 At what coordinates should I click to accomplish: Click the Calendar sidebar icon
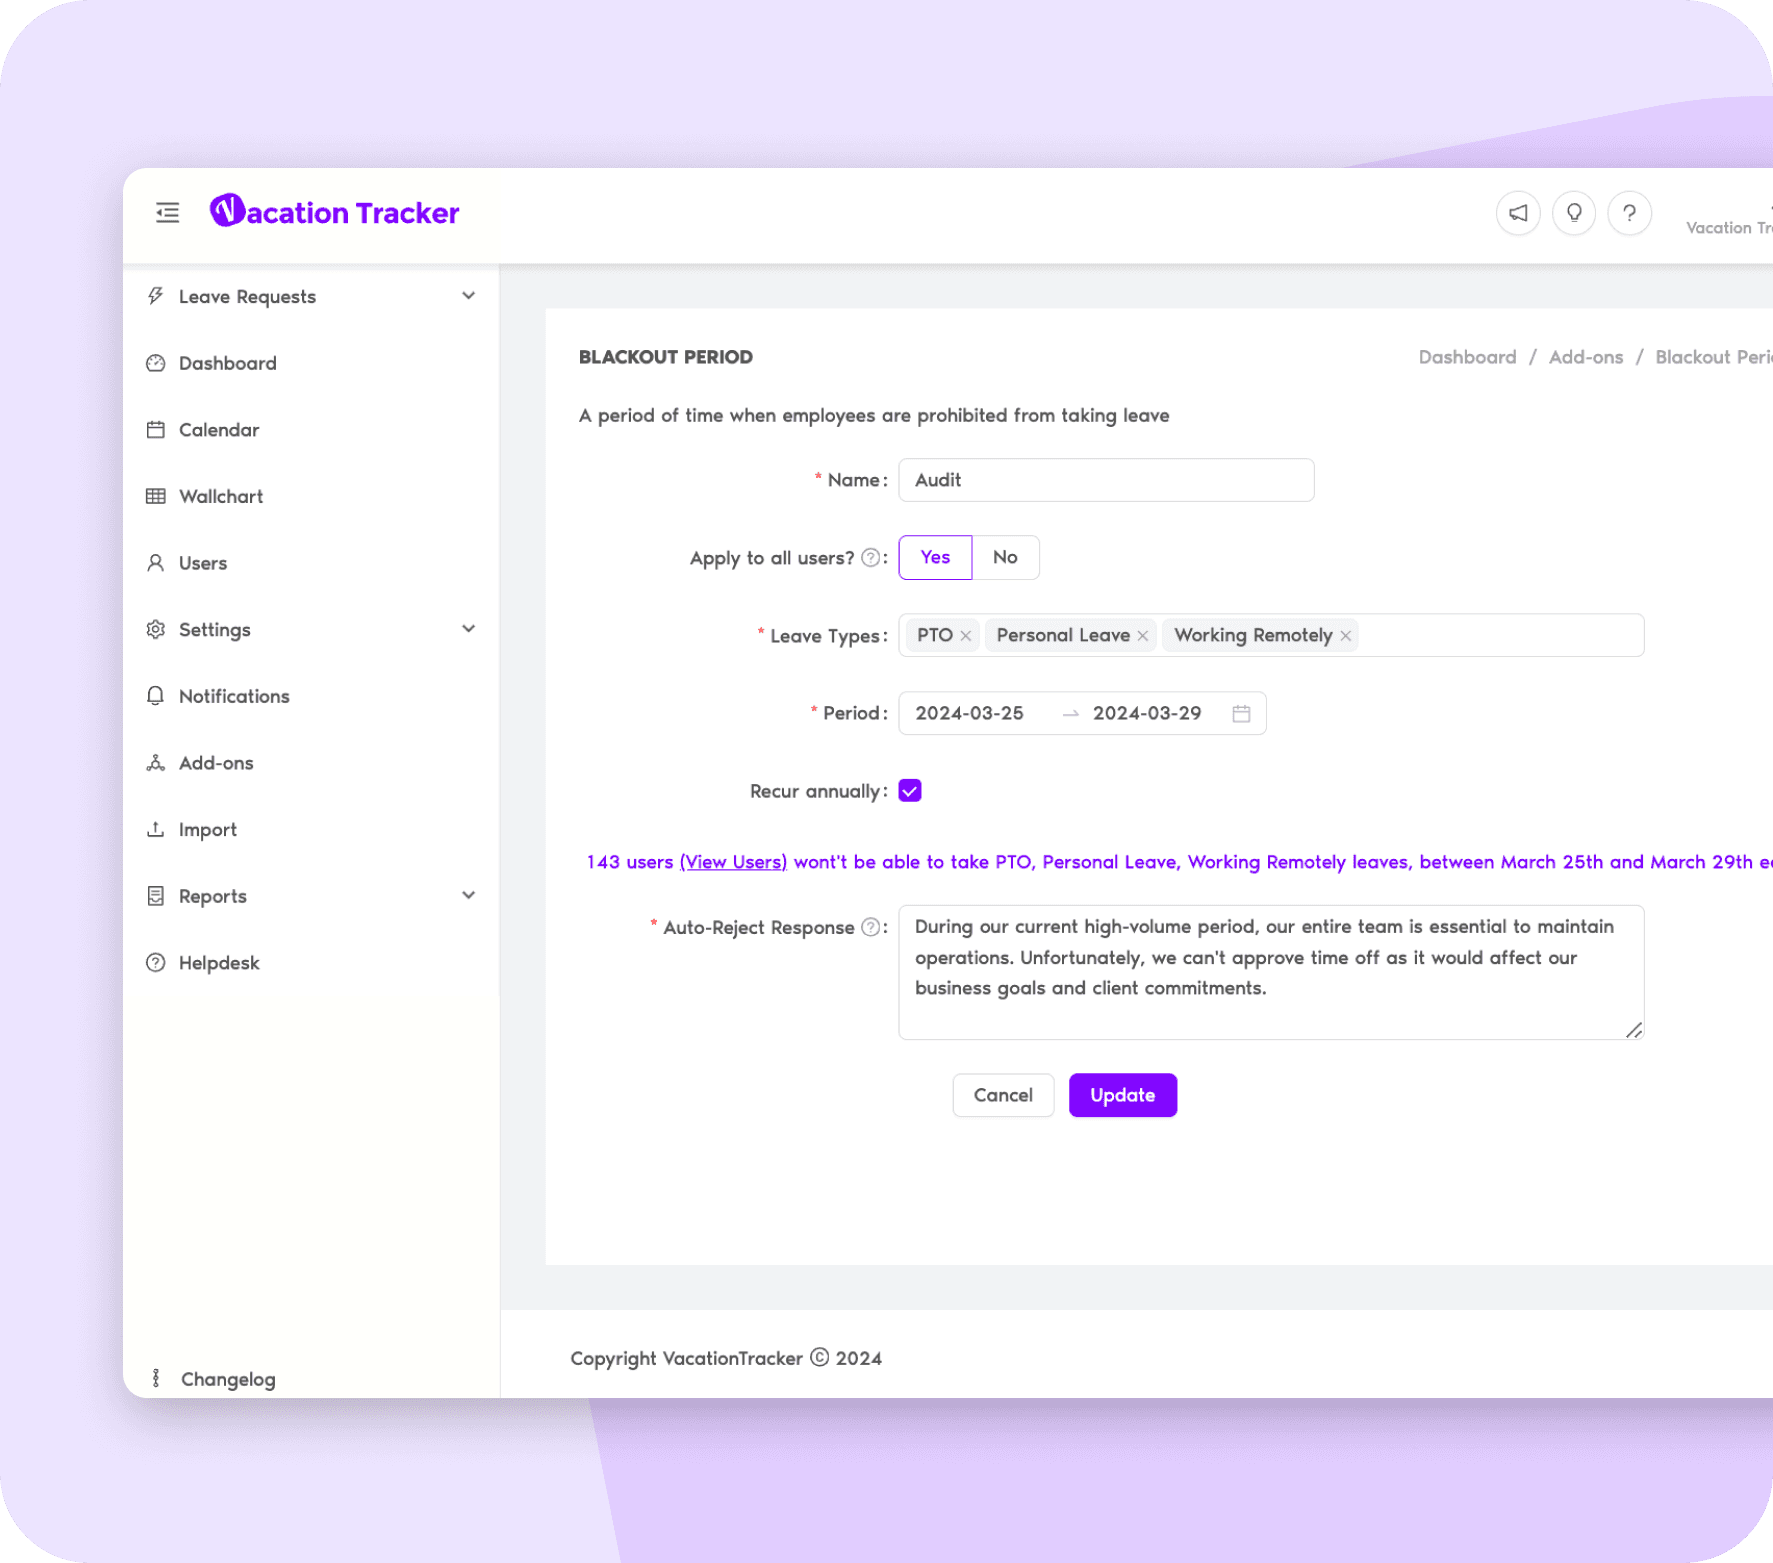tap(155, 430)
